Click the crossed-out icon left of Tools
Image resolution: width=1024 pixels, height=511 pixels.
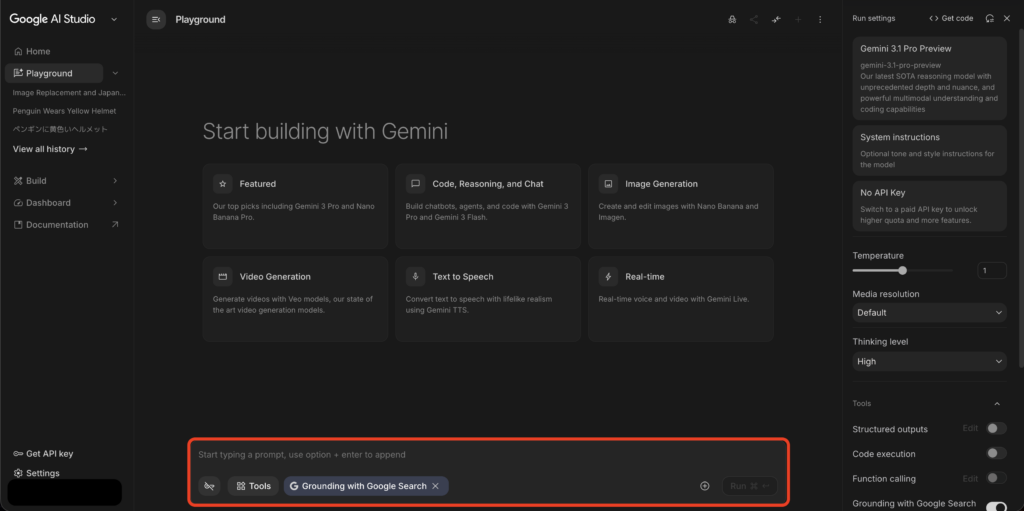coord(209,486)
